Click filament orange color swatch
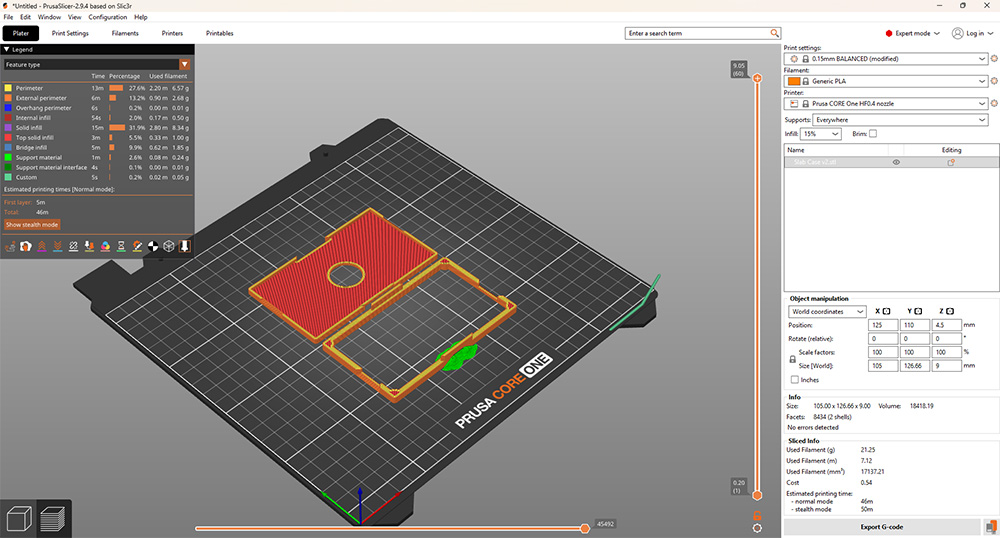The image size is (1000, 538). coord(794,82)
